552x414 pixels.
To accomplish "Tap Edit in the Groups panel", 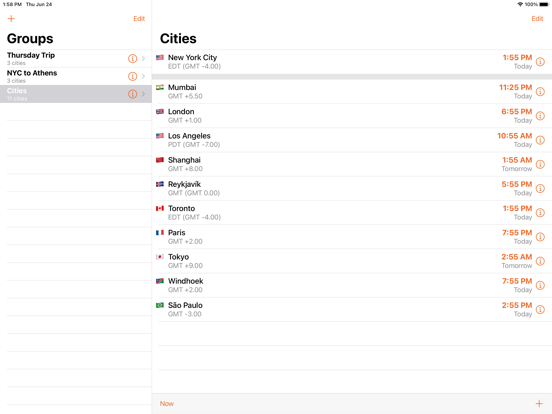I will [139, 19].
